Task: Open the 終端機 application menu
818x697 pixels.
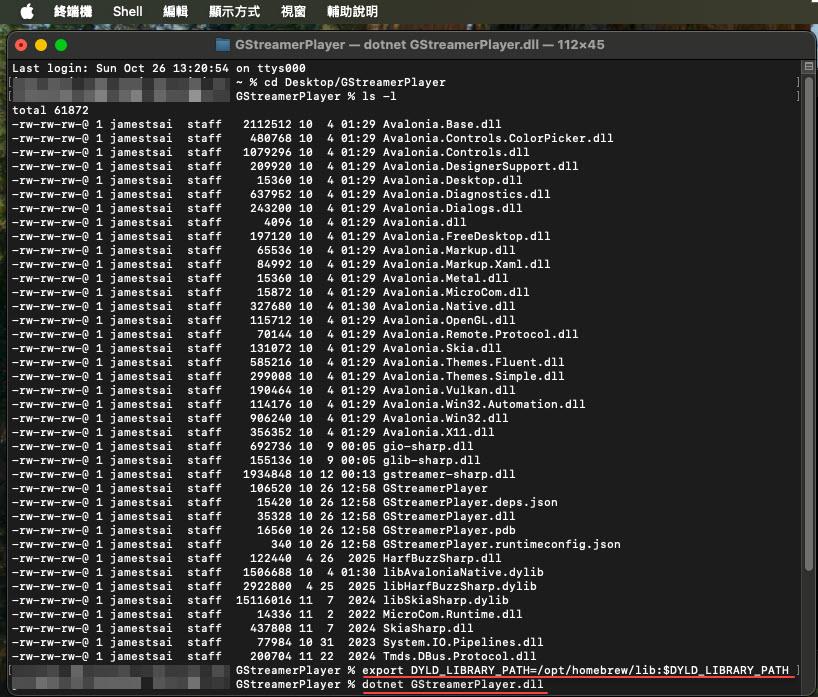Action: [x=72, y=12]
